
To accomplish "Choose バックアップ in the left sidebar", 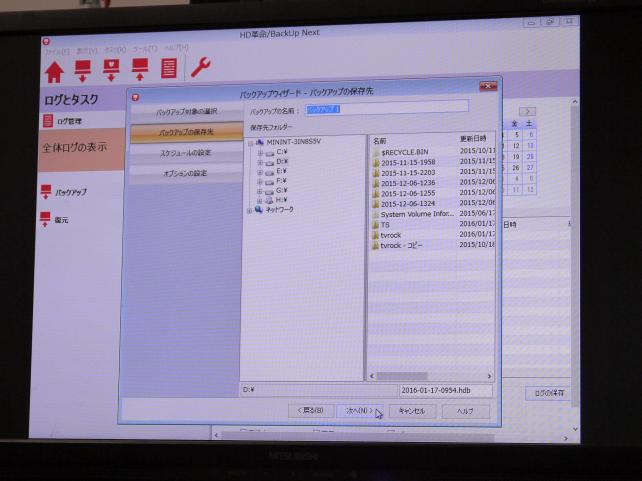I will click(63, 192).
